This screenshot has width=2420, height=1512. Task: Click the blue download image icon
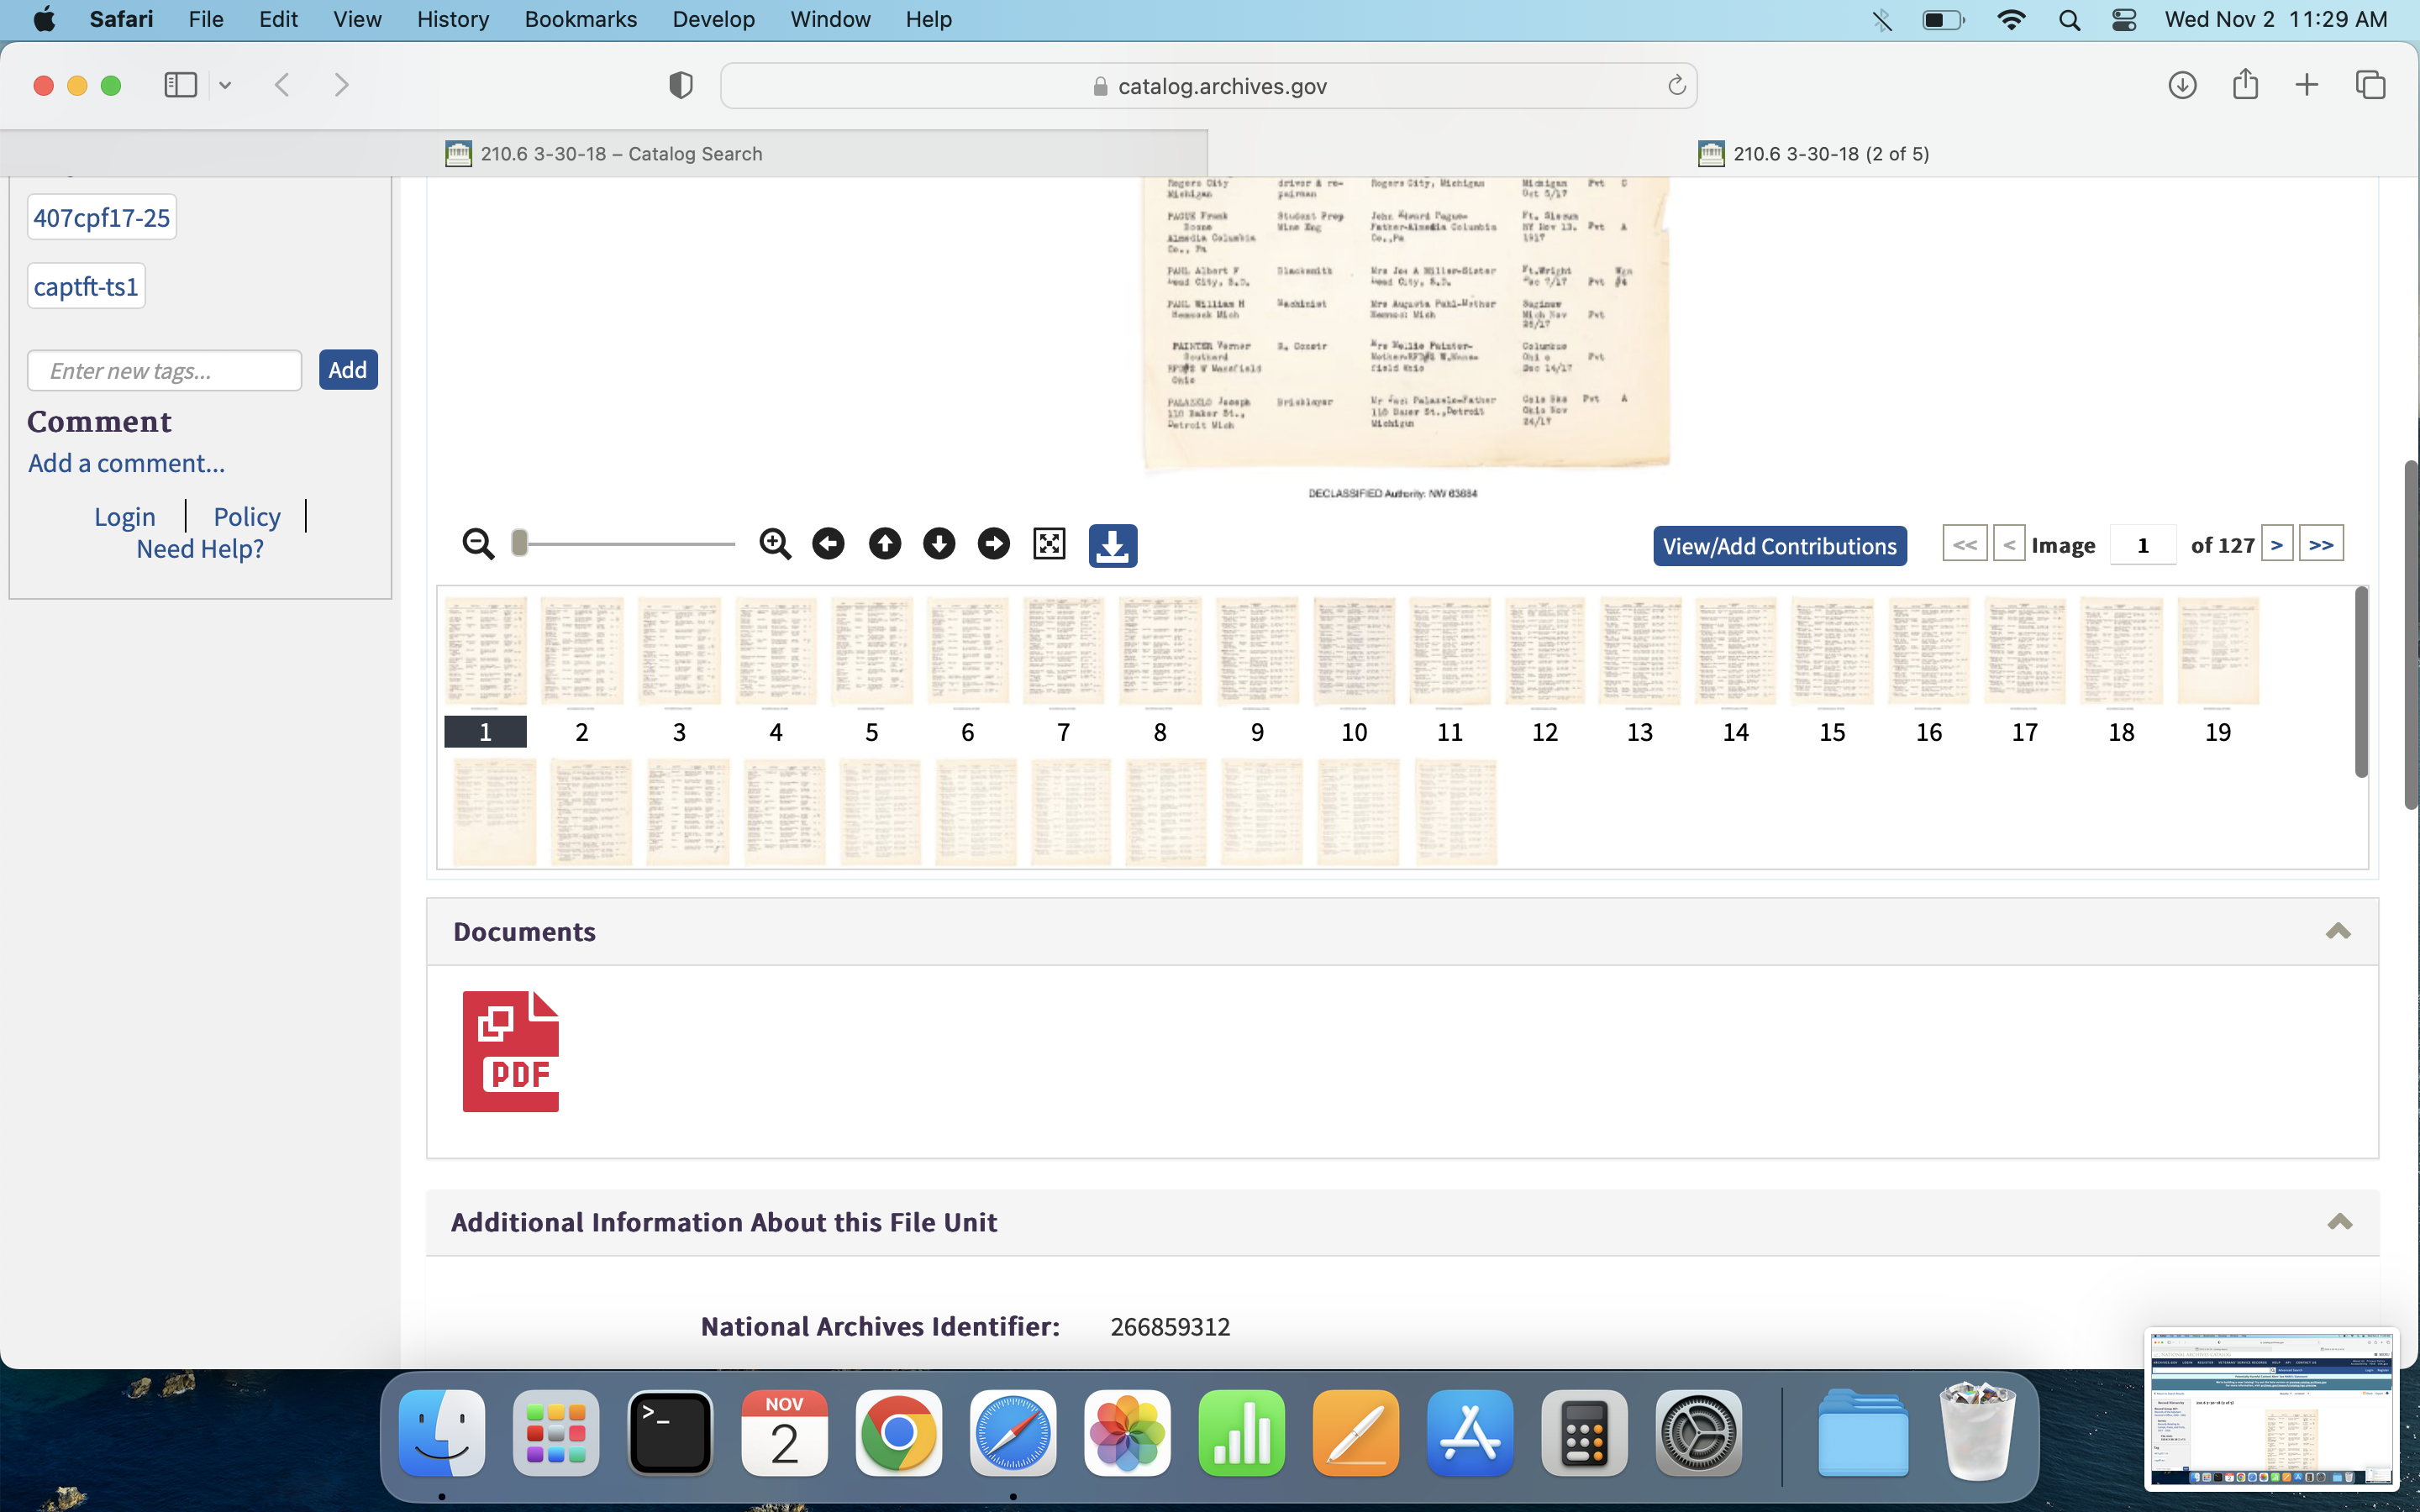point(1112,546)
